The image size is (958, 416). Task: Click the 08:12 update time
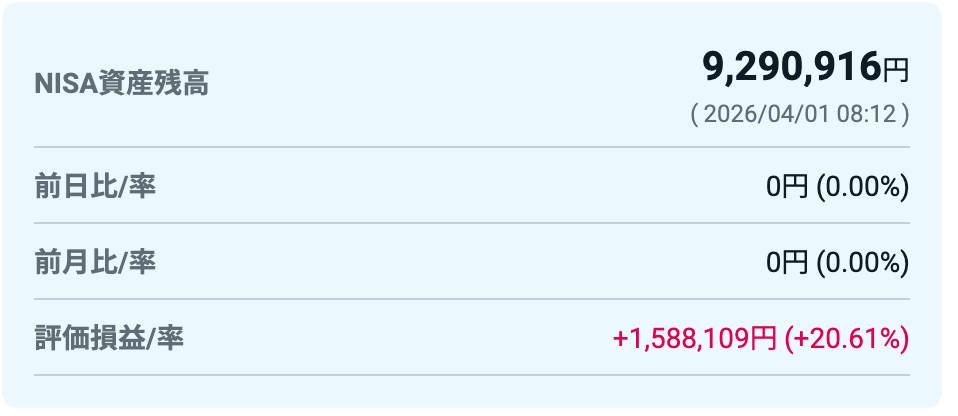pos(867,115)
